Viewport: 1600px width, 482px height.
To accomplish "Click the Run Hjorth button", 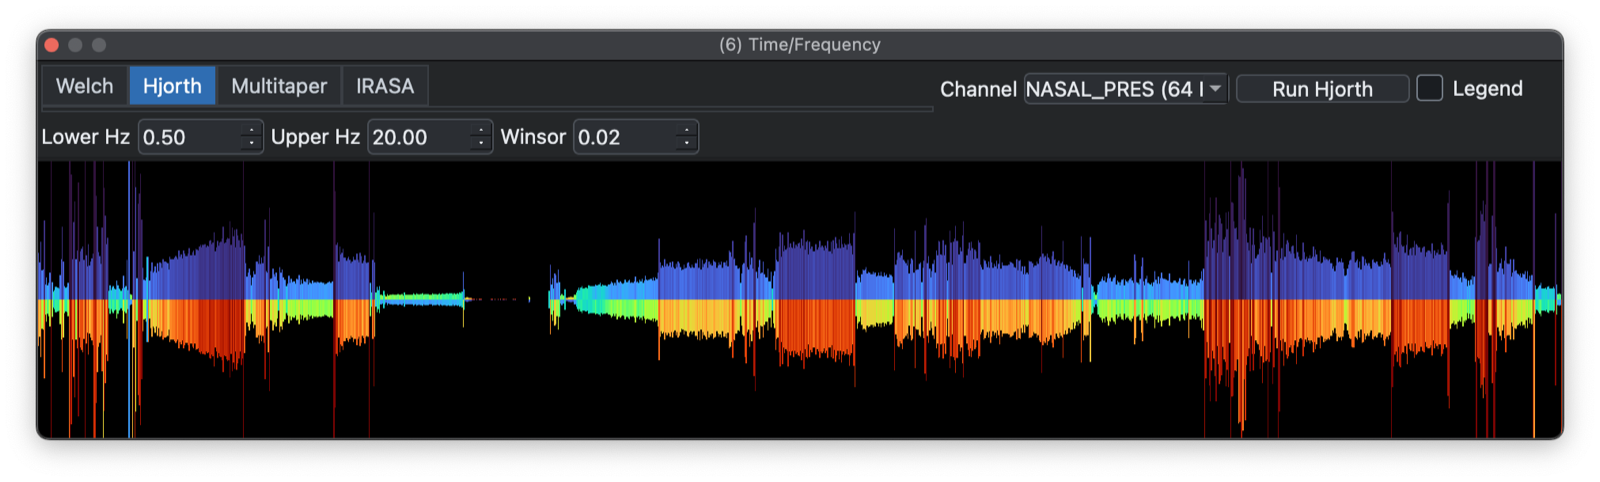I will coord(1322,89).
